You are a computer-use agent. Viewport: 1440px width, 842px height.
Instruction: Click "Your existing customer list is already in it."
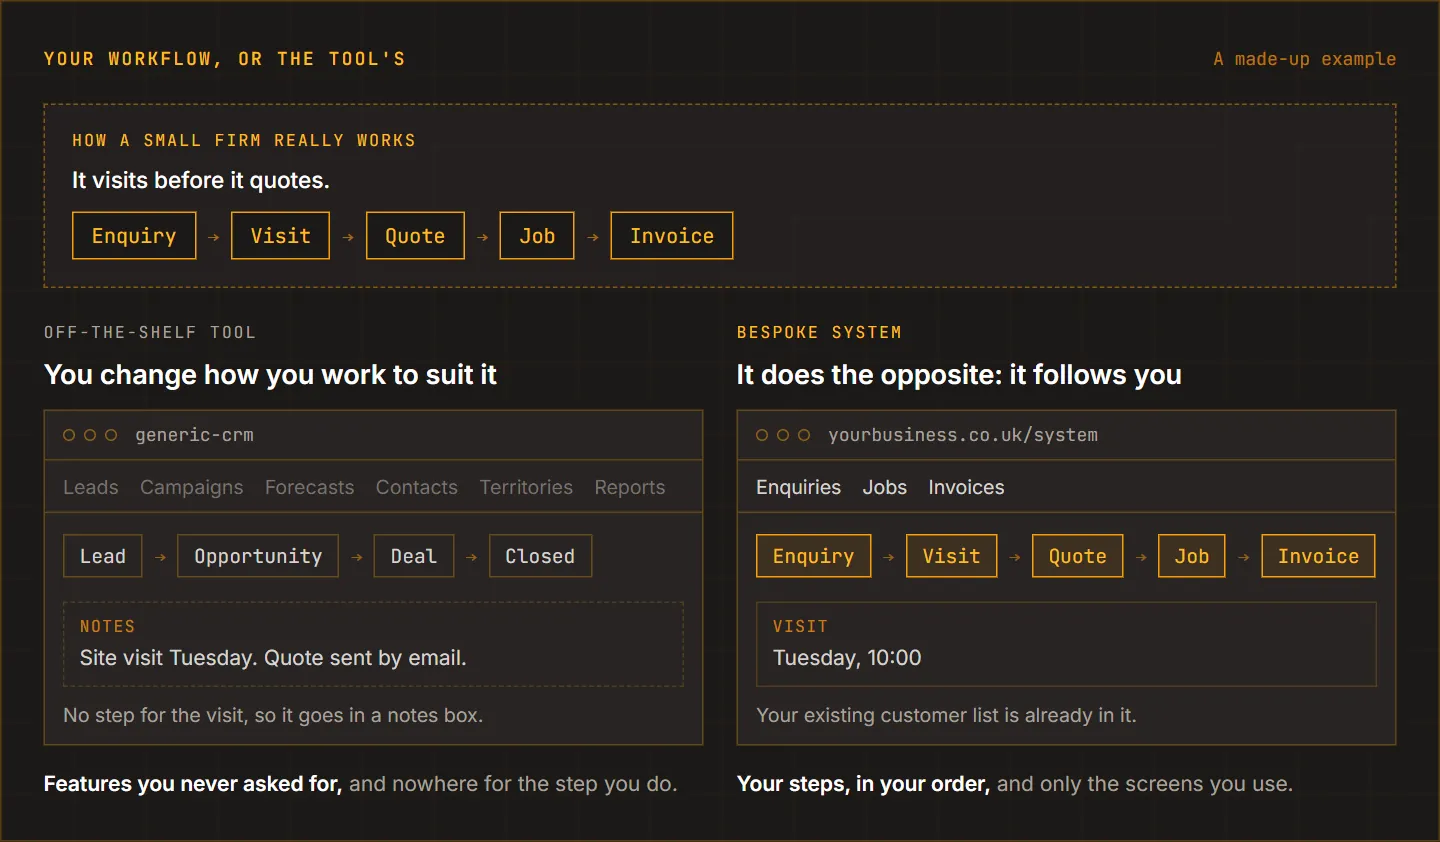(x=946, y=715)
